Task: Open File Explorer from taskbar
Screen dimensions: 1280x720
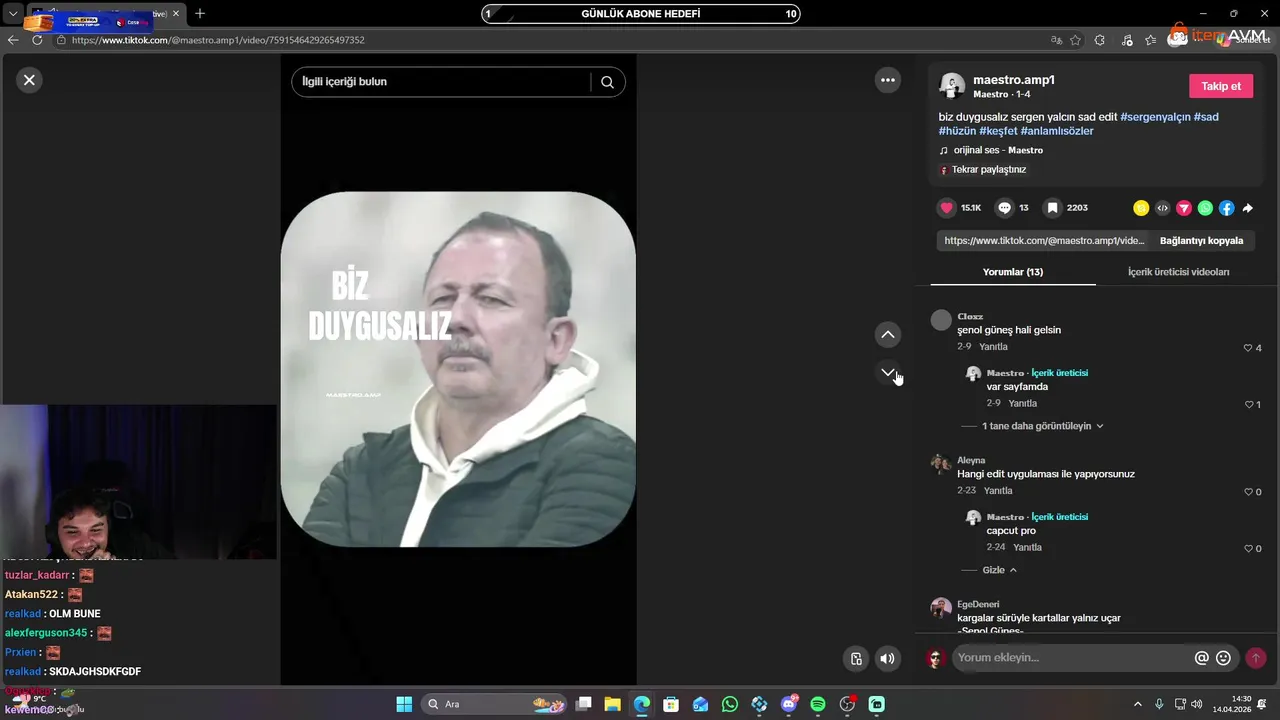Action: click(612, 704)
